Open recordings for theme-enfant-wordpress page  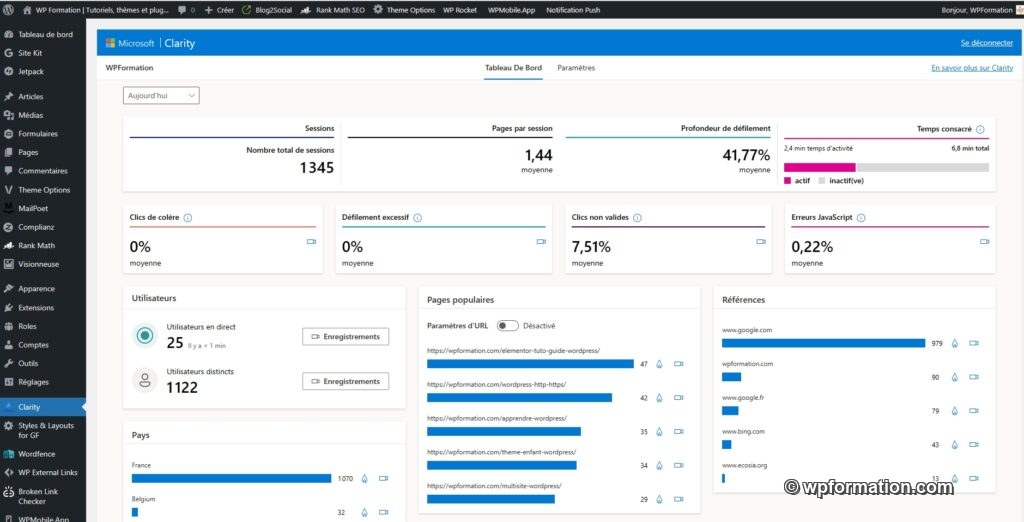679,465
